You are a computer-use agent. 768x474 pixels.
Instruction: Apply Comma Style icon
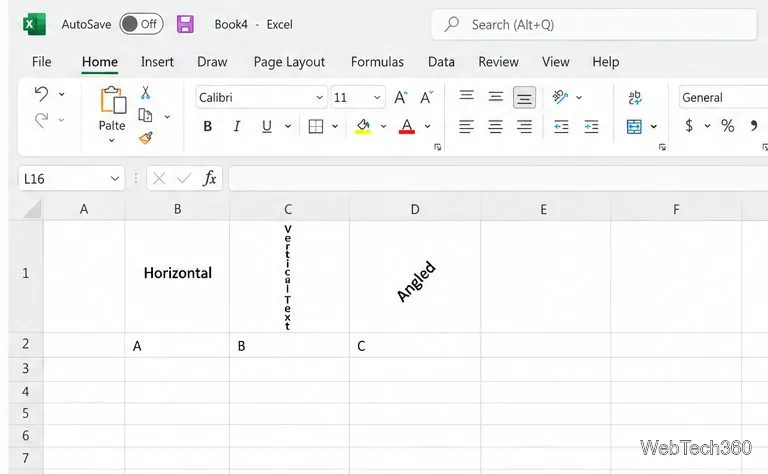pyautogui.click(x=754, y=126)
